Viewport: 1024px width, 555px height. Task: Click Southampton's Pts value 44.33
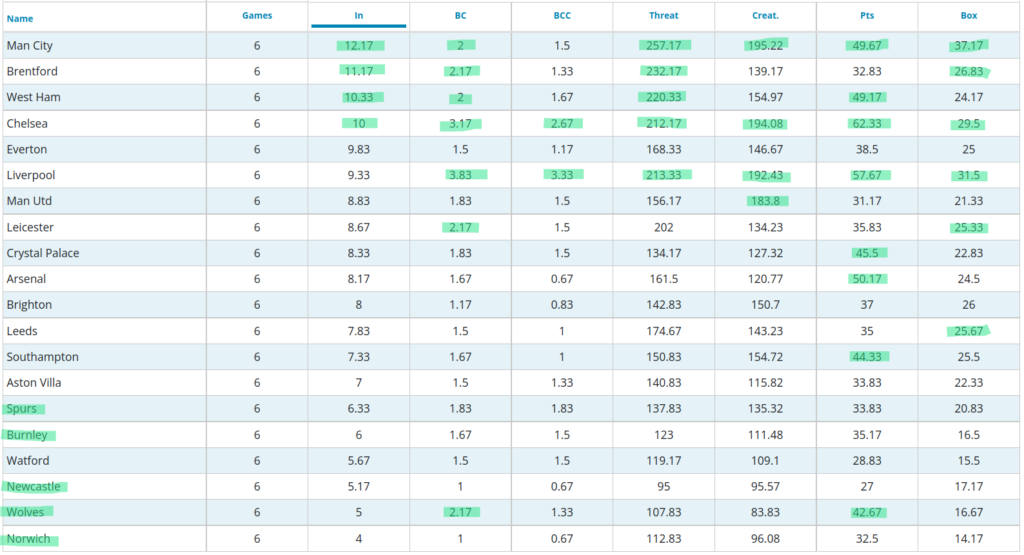(867, 357)
